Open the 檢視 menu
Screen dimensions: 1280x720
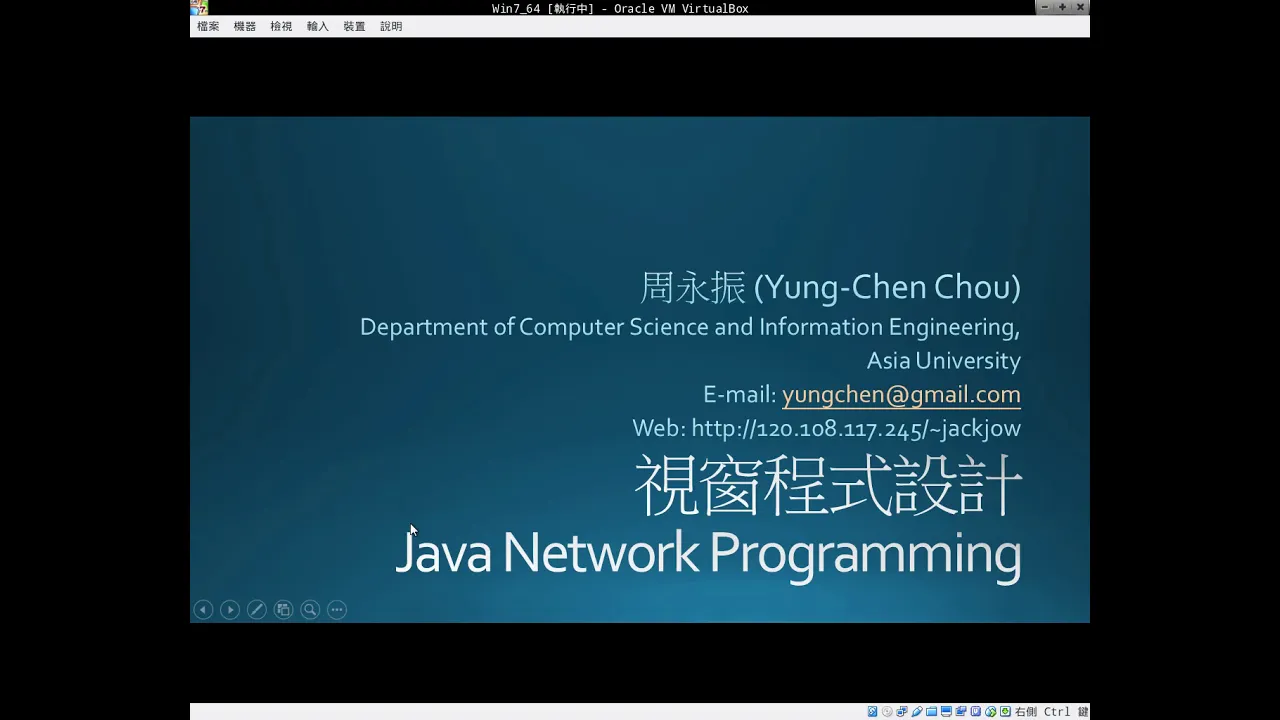coord(281,27)
